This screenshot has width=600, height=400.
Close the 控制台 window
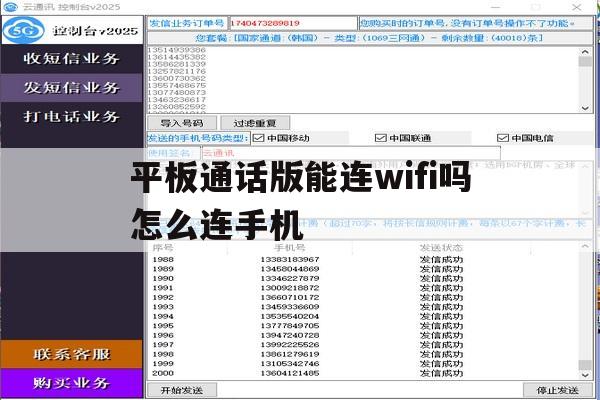point(577,7)
